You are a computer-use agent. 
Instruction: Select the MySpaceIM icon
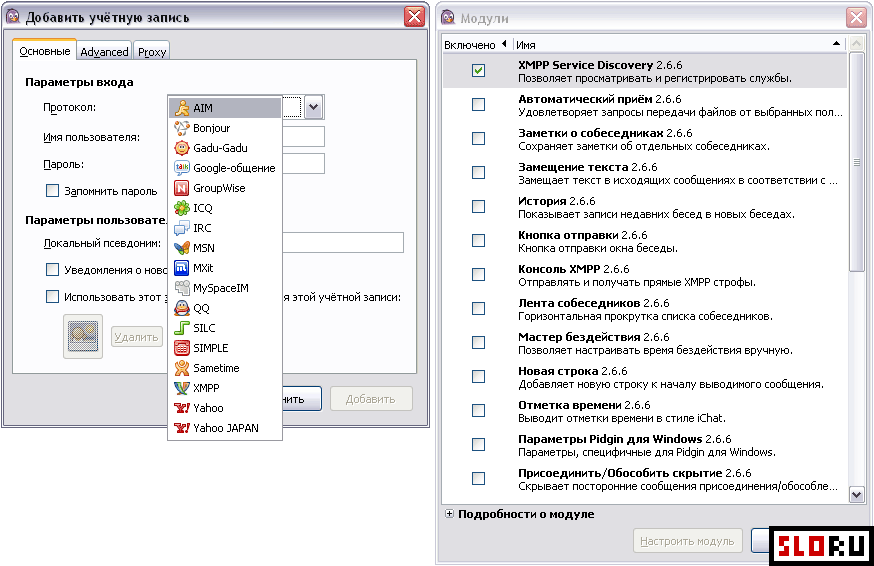[182, 288]
